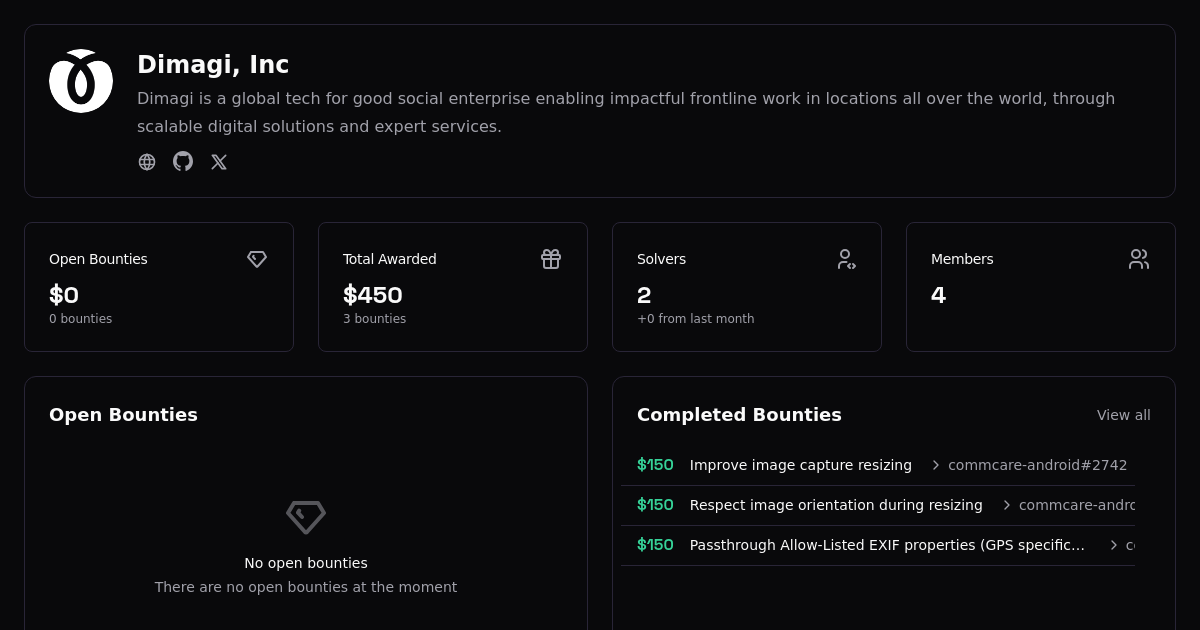Click the Solvers user-code icon
The image size is (1200, 630).
click(x=846, y=259)
